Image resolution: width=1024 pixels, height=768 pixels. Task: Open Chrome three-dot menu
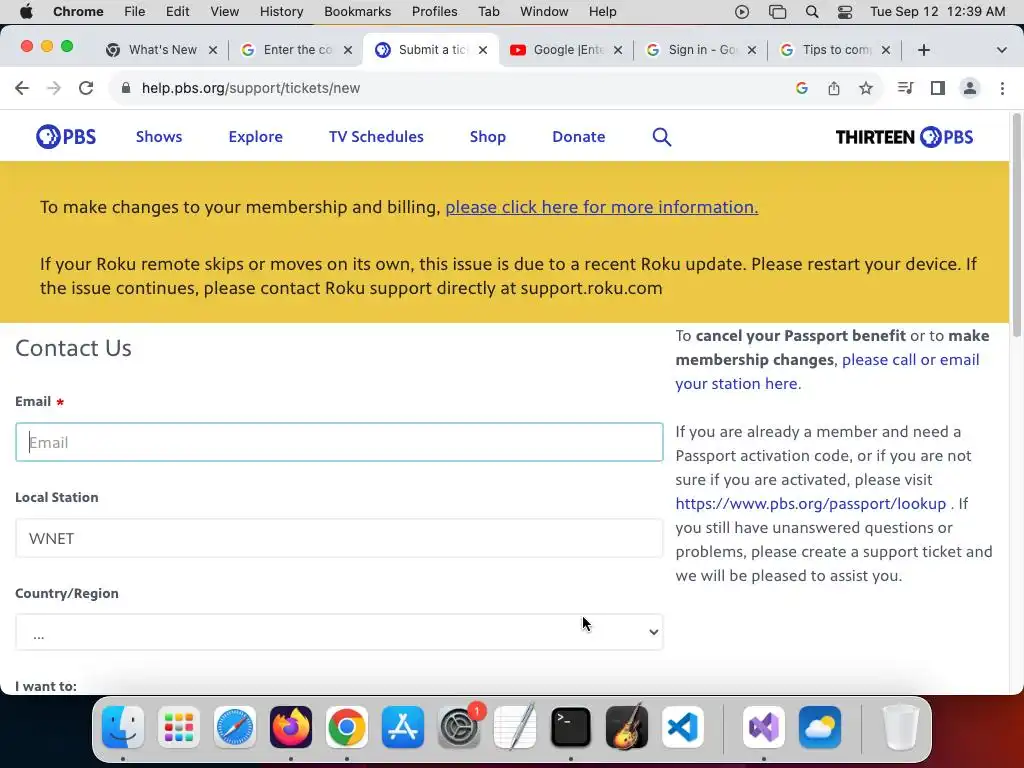1002,88
